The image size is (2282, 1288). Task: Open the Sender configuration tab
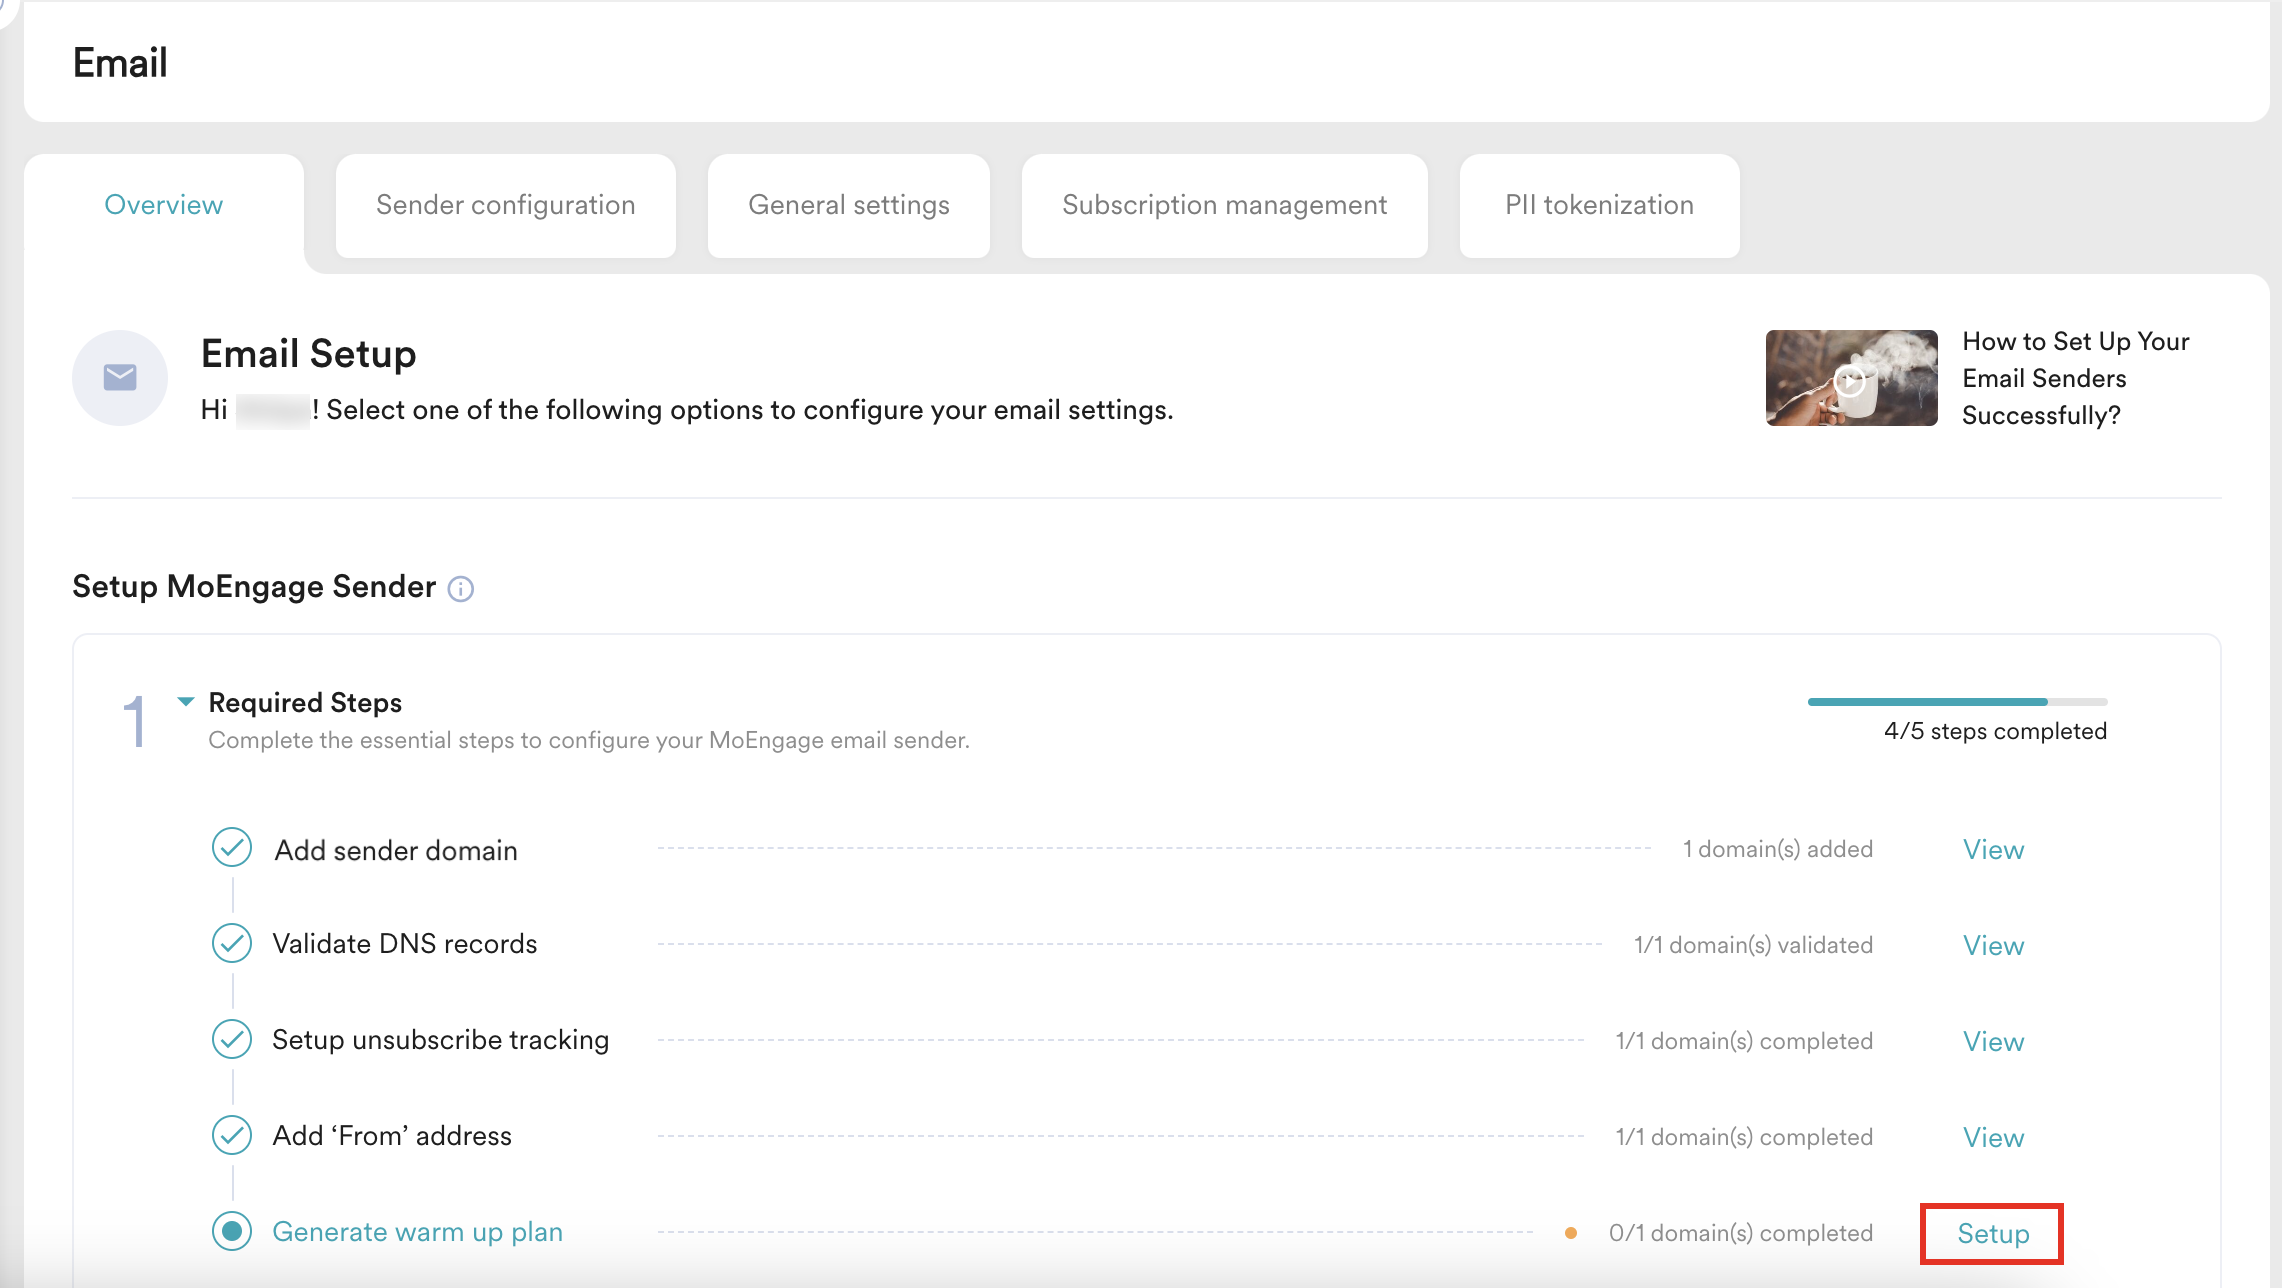(x=505, y=205)
